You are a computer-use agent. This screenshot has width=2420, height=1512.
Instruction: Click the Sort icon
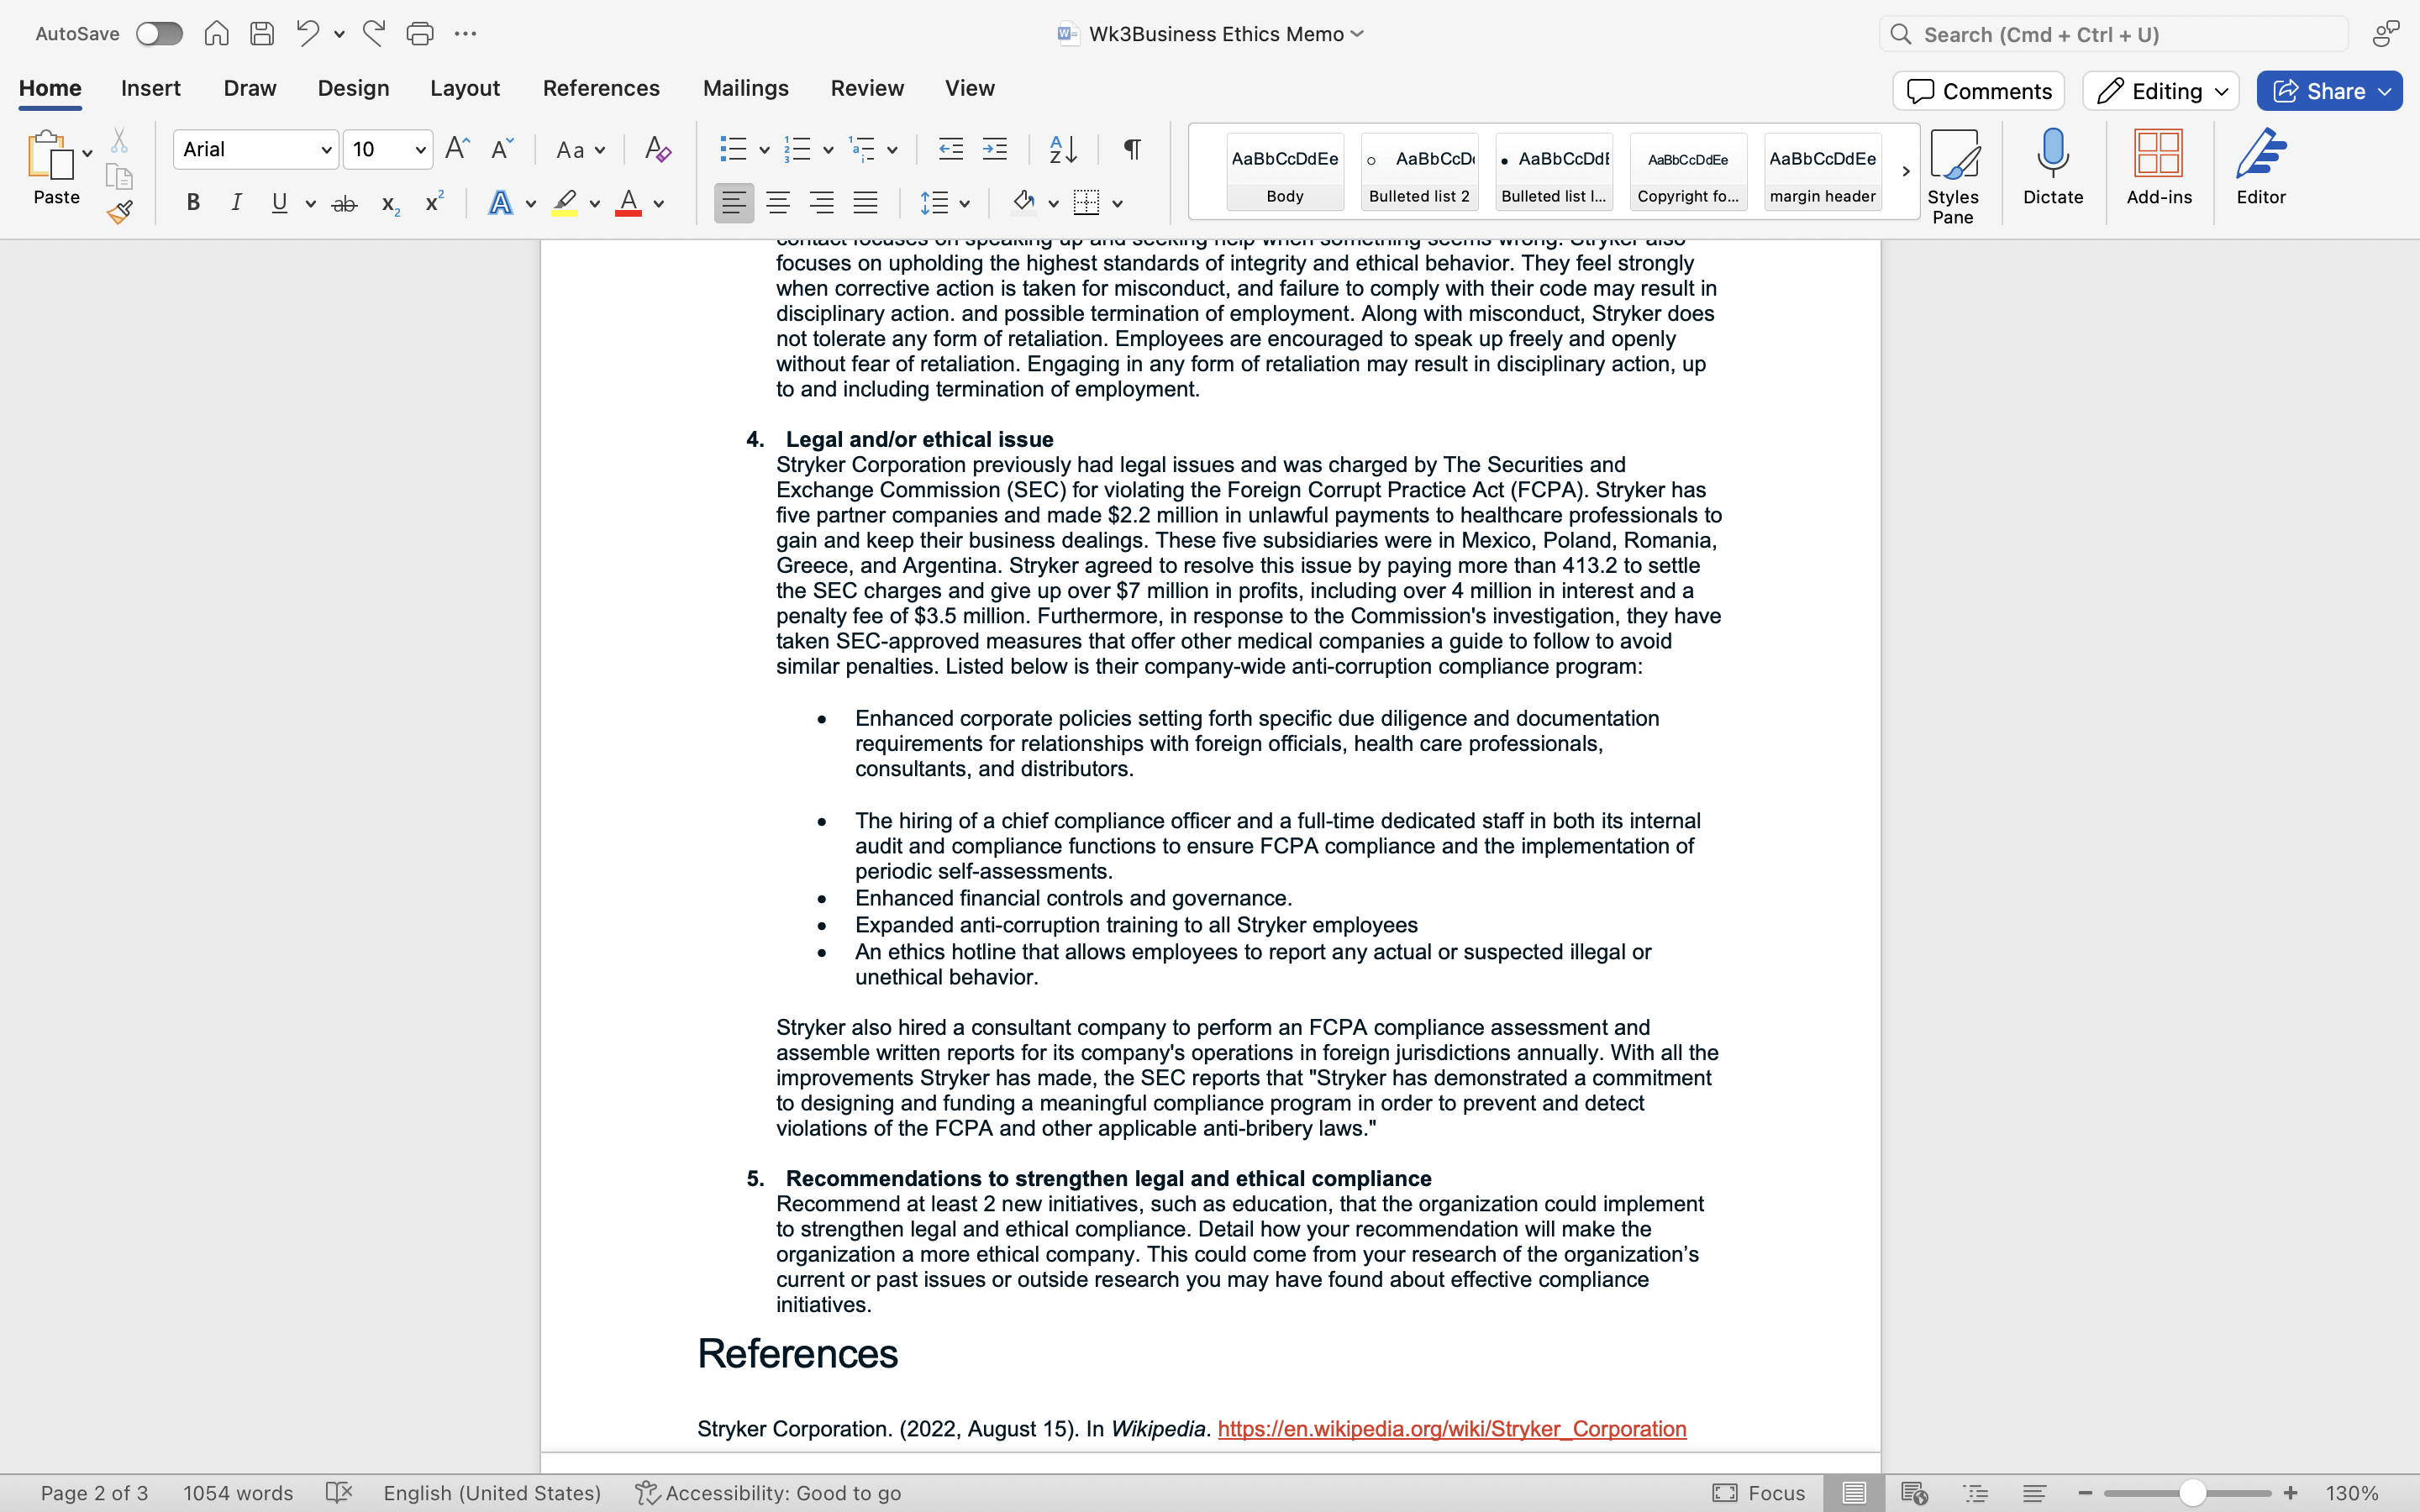pyautogui.click(x=1062, y=149)
